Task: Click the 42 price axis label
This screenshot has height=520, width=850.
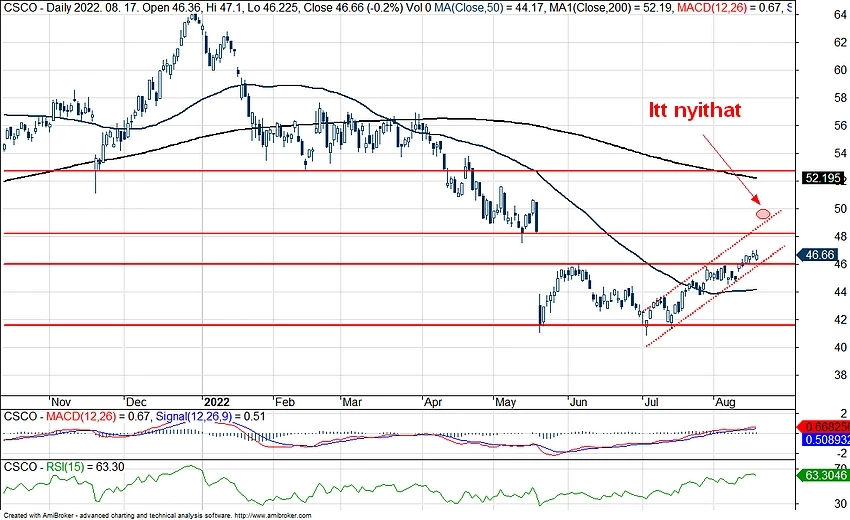Action: [840, 319]
